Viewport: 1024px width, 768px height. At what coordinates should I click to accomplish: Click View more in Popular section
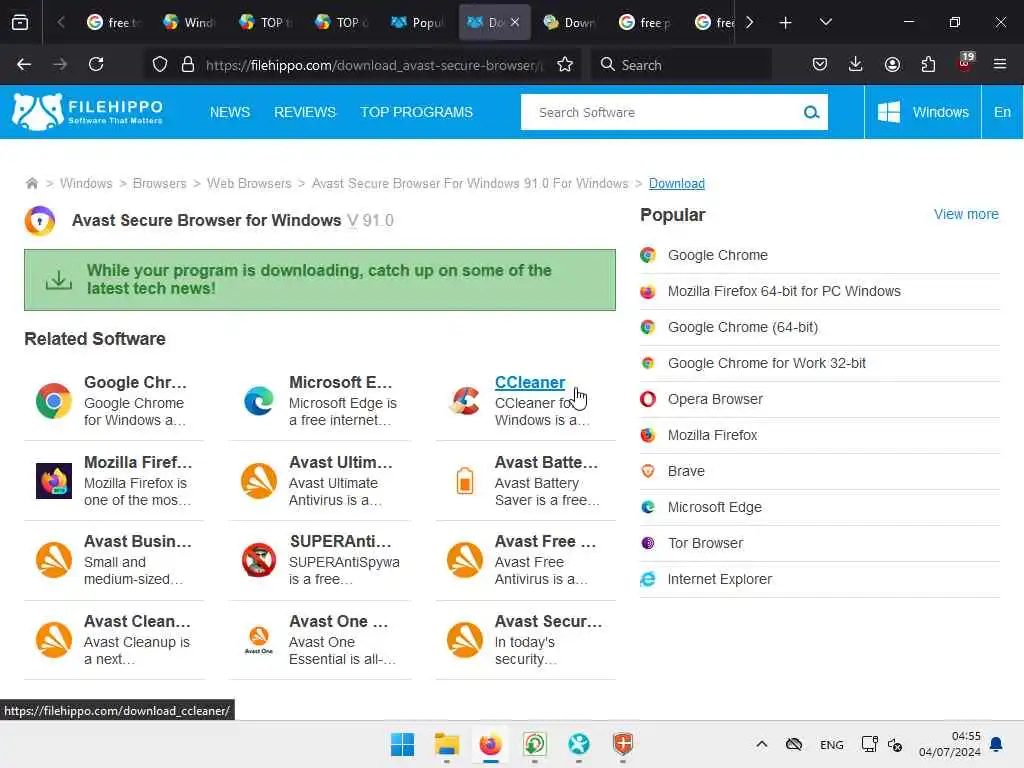[x=966, y=214]
